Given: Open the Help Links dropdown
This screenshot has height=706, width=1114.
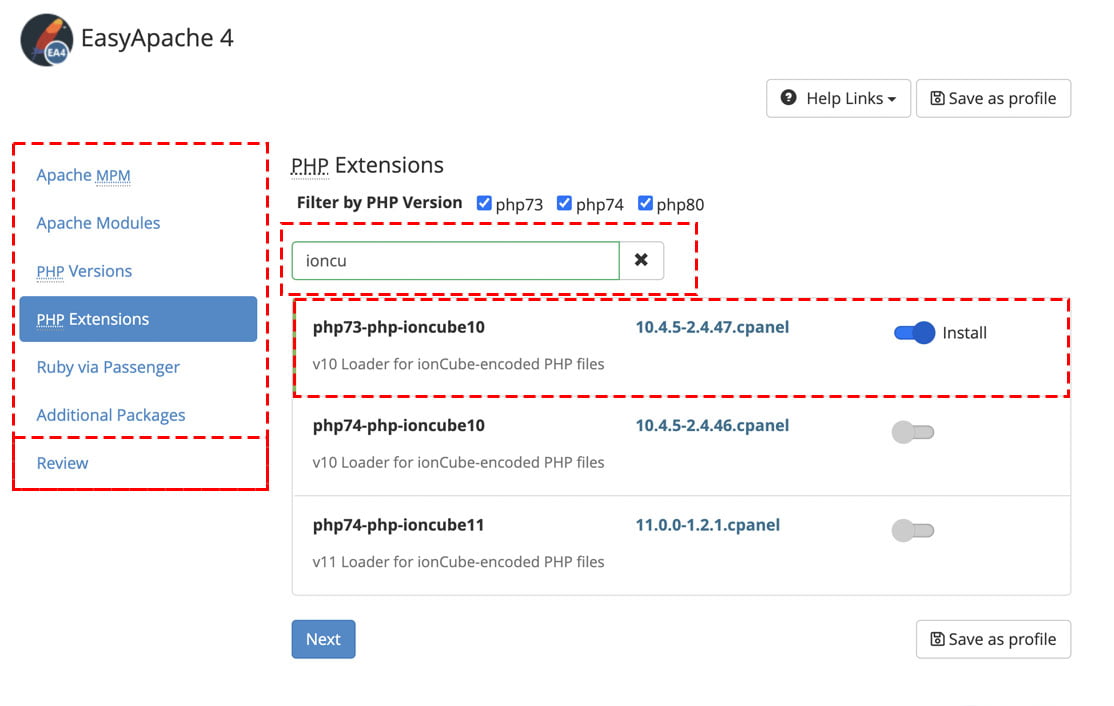Looking at the screenshot, I should [838, 98].
